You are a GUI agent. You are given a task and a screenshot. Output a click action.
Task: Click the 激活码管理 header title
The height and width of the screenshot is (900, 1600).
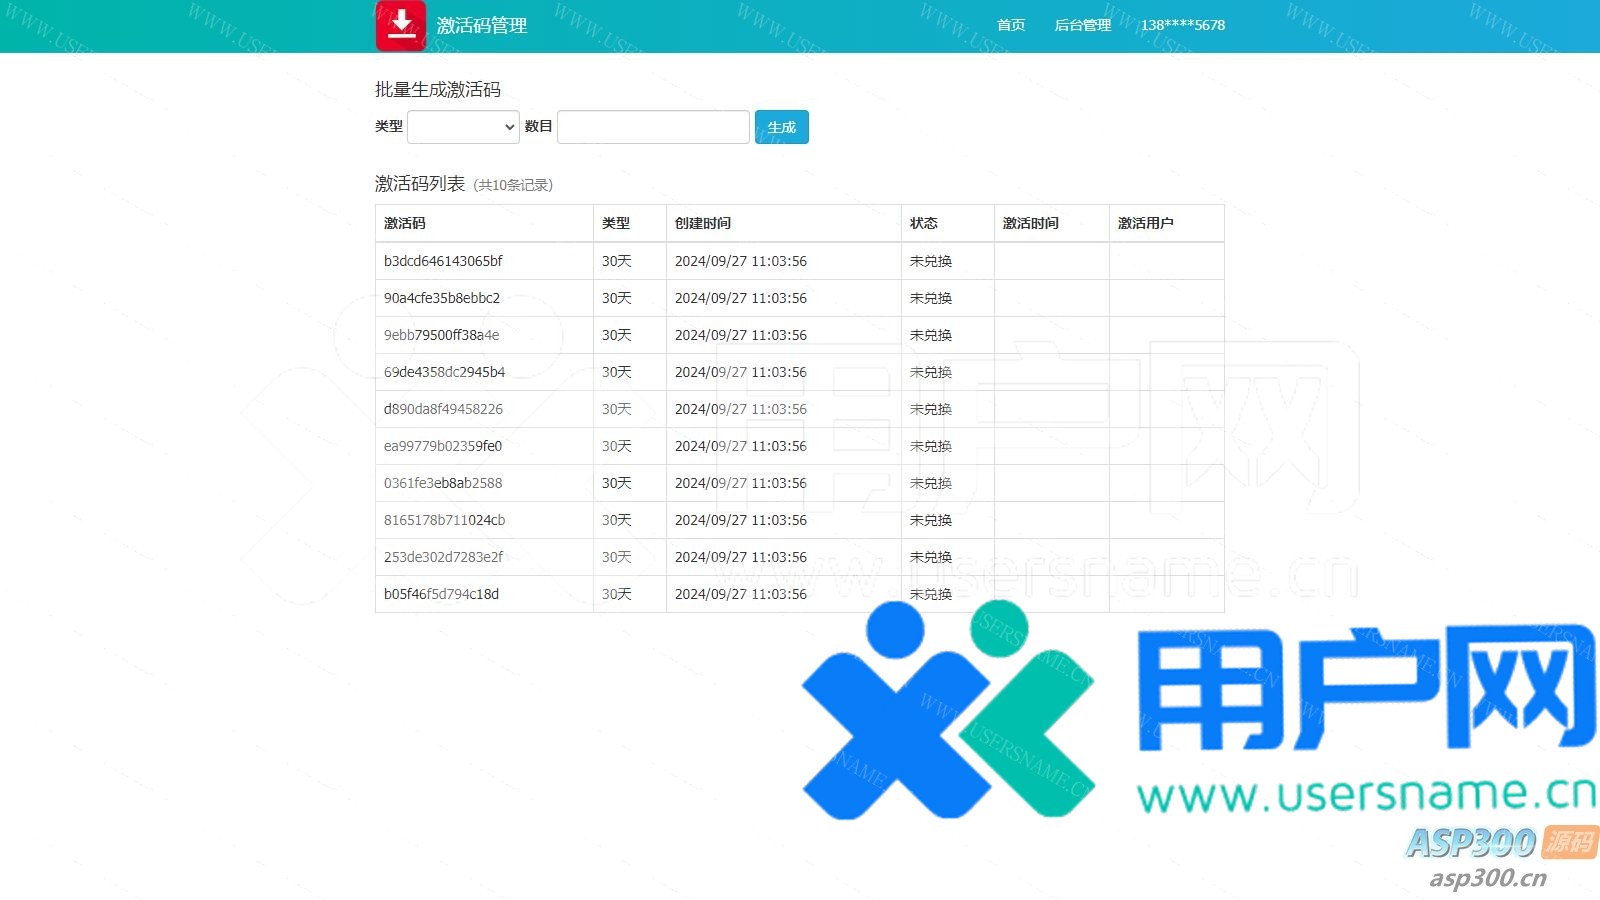(x=482, y=26)
